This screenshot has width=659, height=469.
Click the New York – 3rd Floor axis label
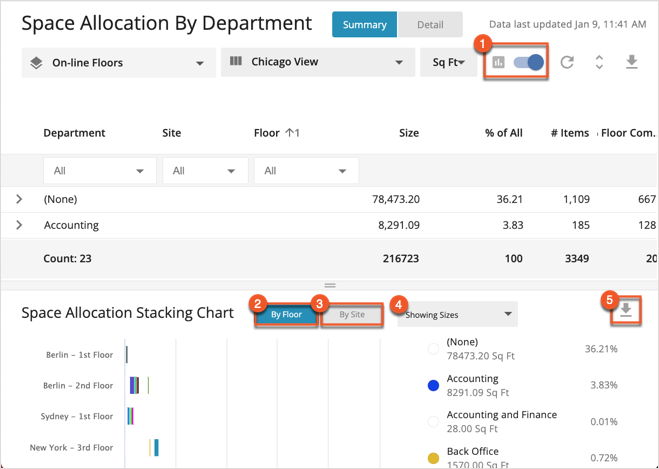[x=71, y=448]
